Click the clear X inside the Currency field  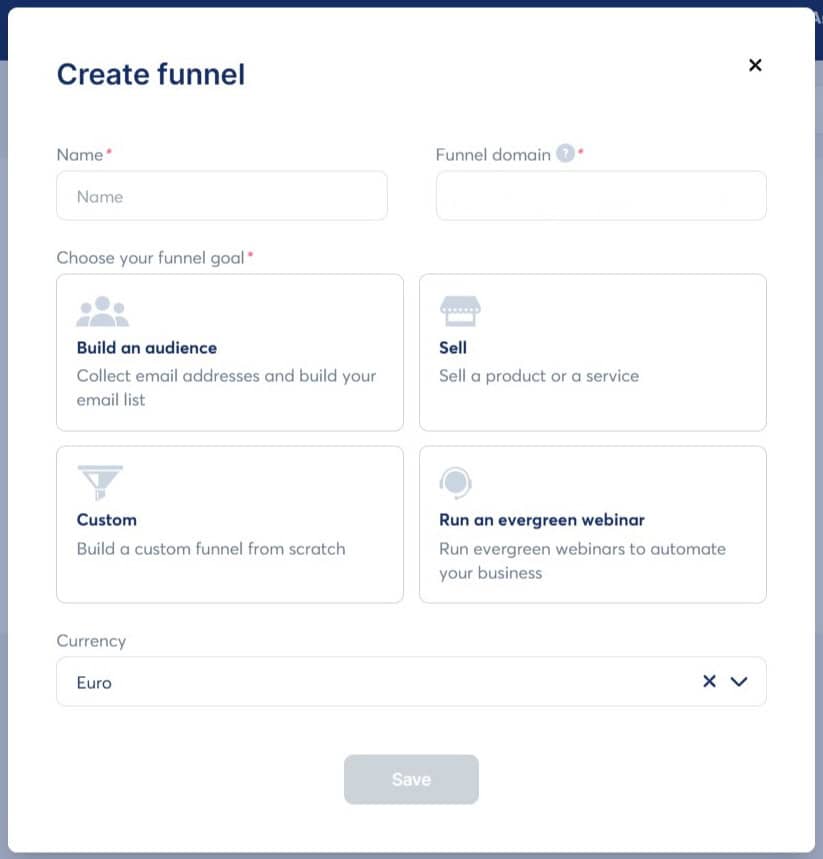(709, 681)
